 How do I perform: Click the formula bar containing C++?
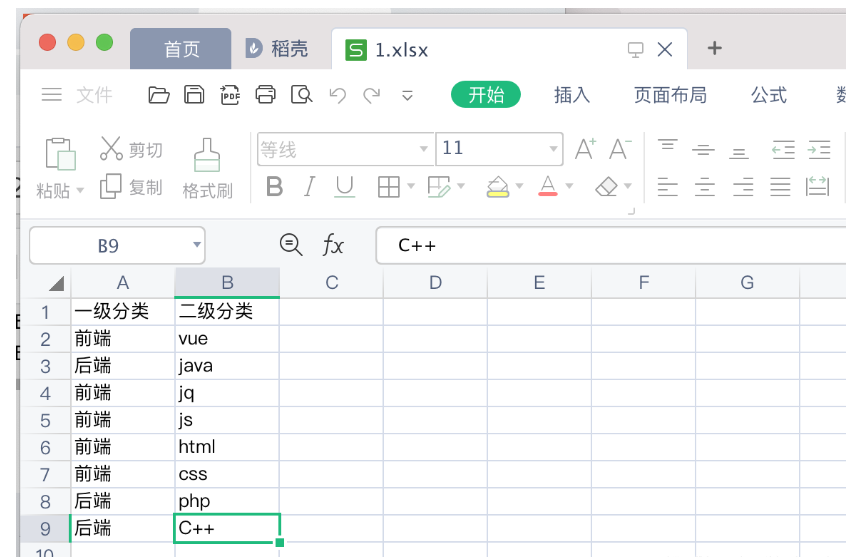(611, 245)
